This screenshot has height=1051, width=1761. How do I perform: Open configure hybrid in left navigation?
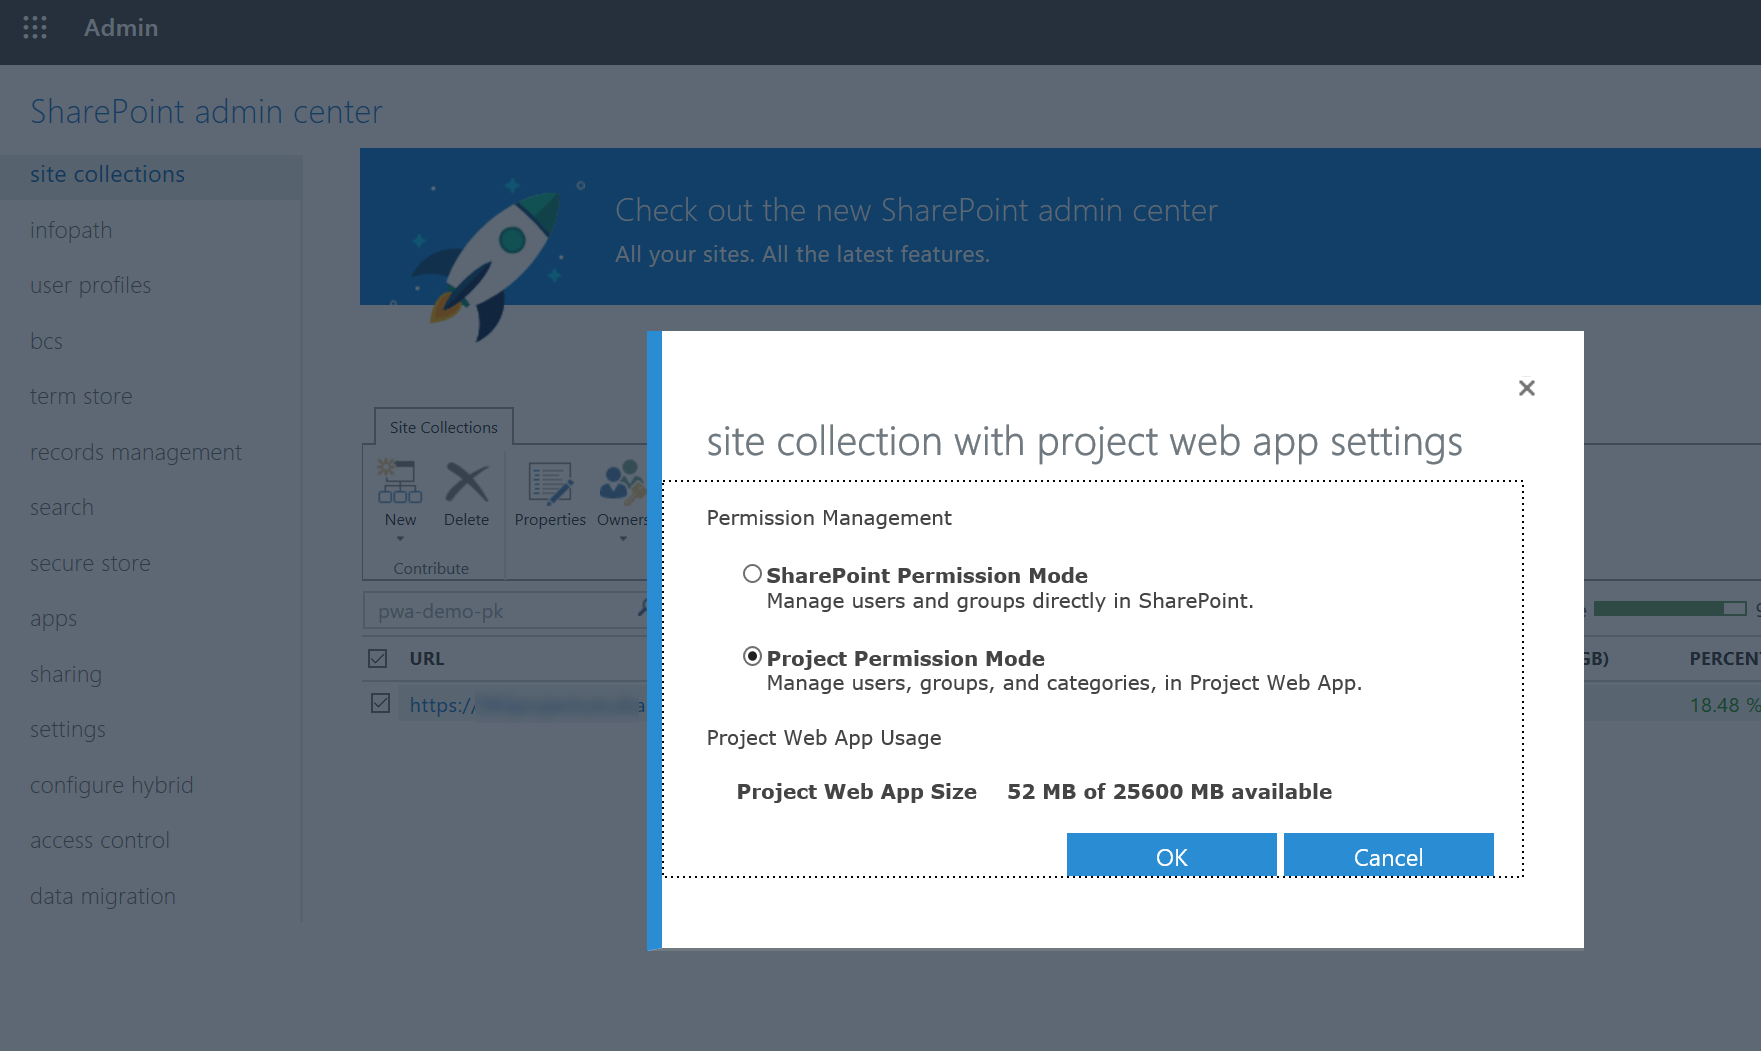point(112,785)
